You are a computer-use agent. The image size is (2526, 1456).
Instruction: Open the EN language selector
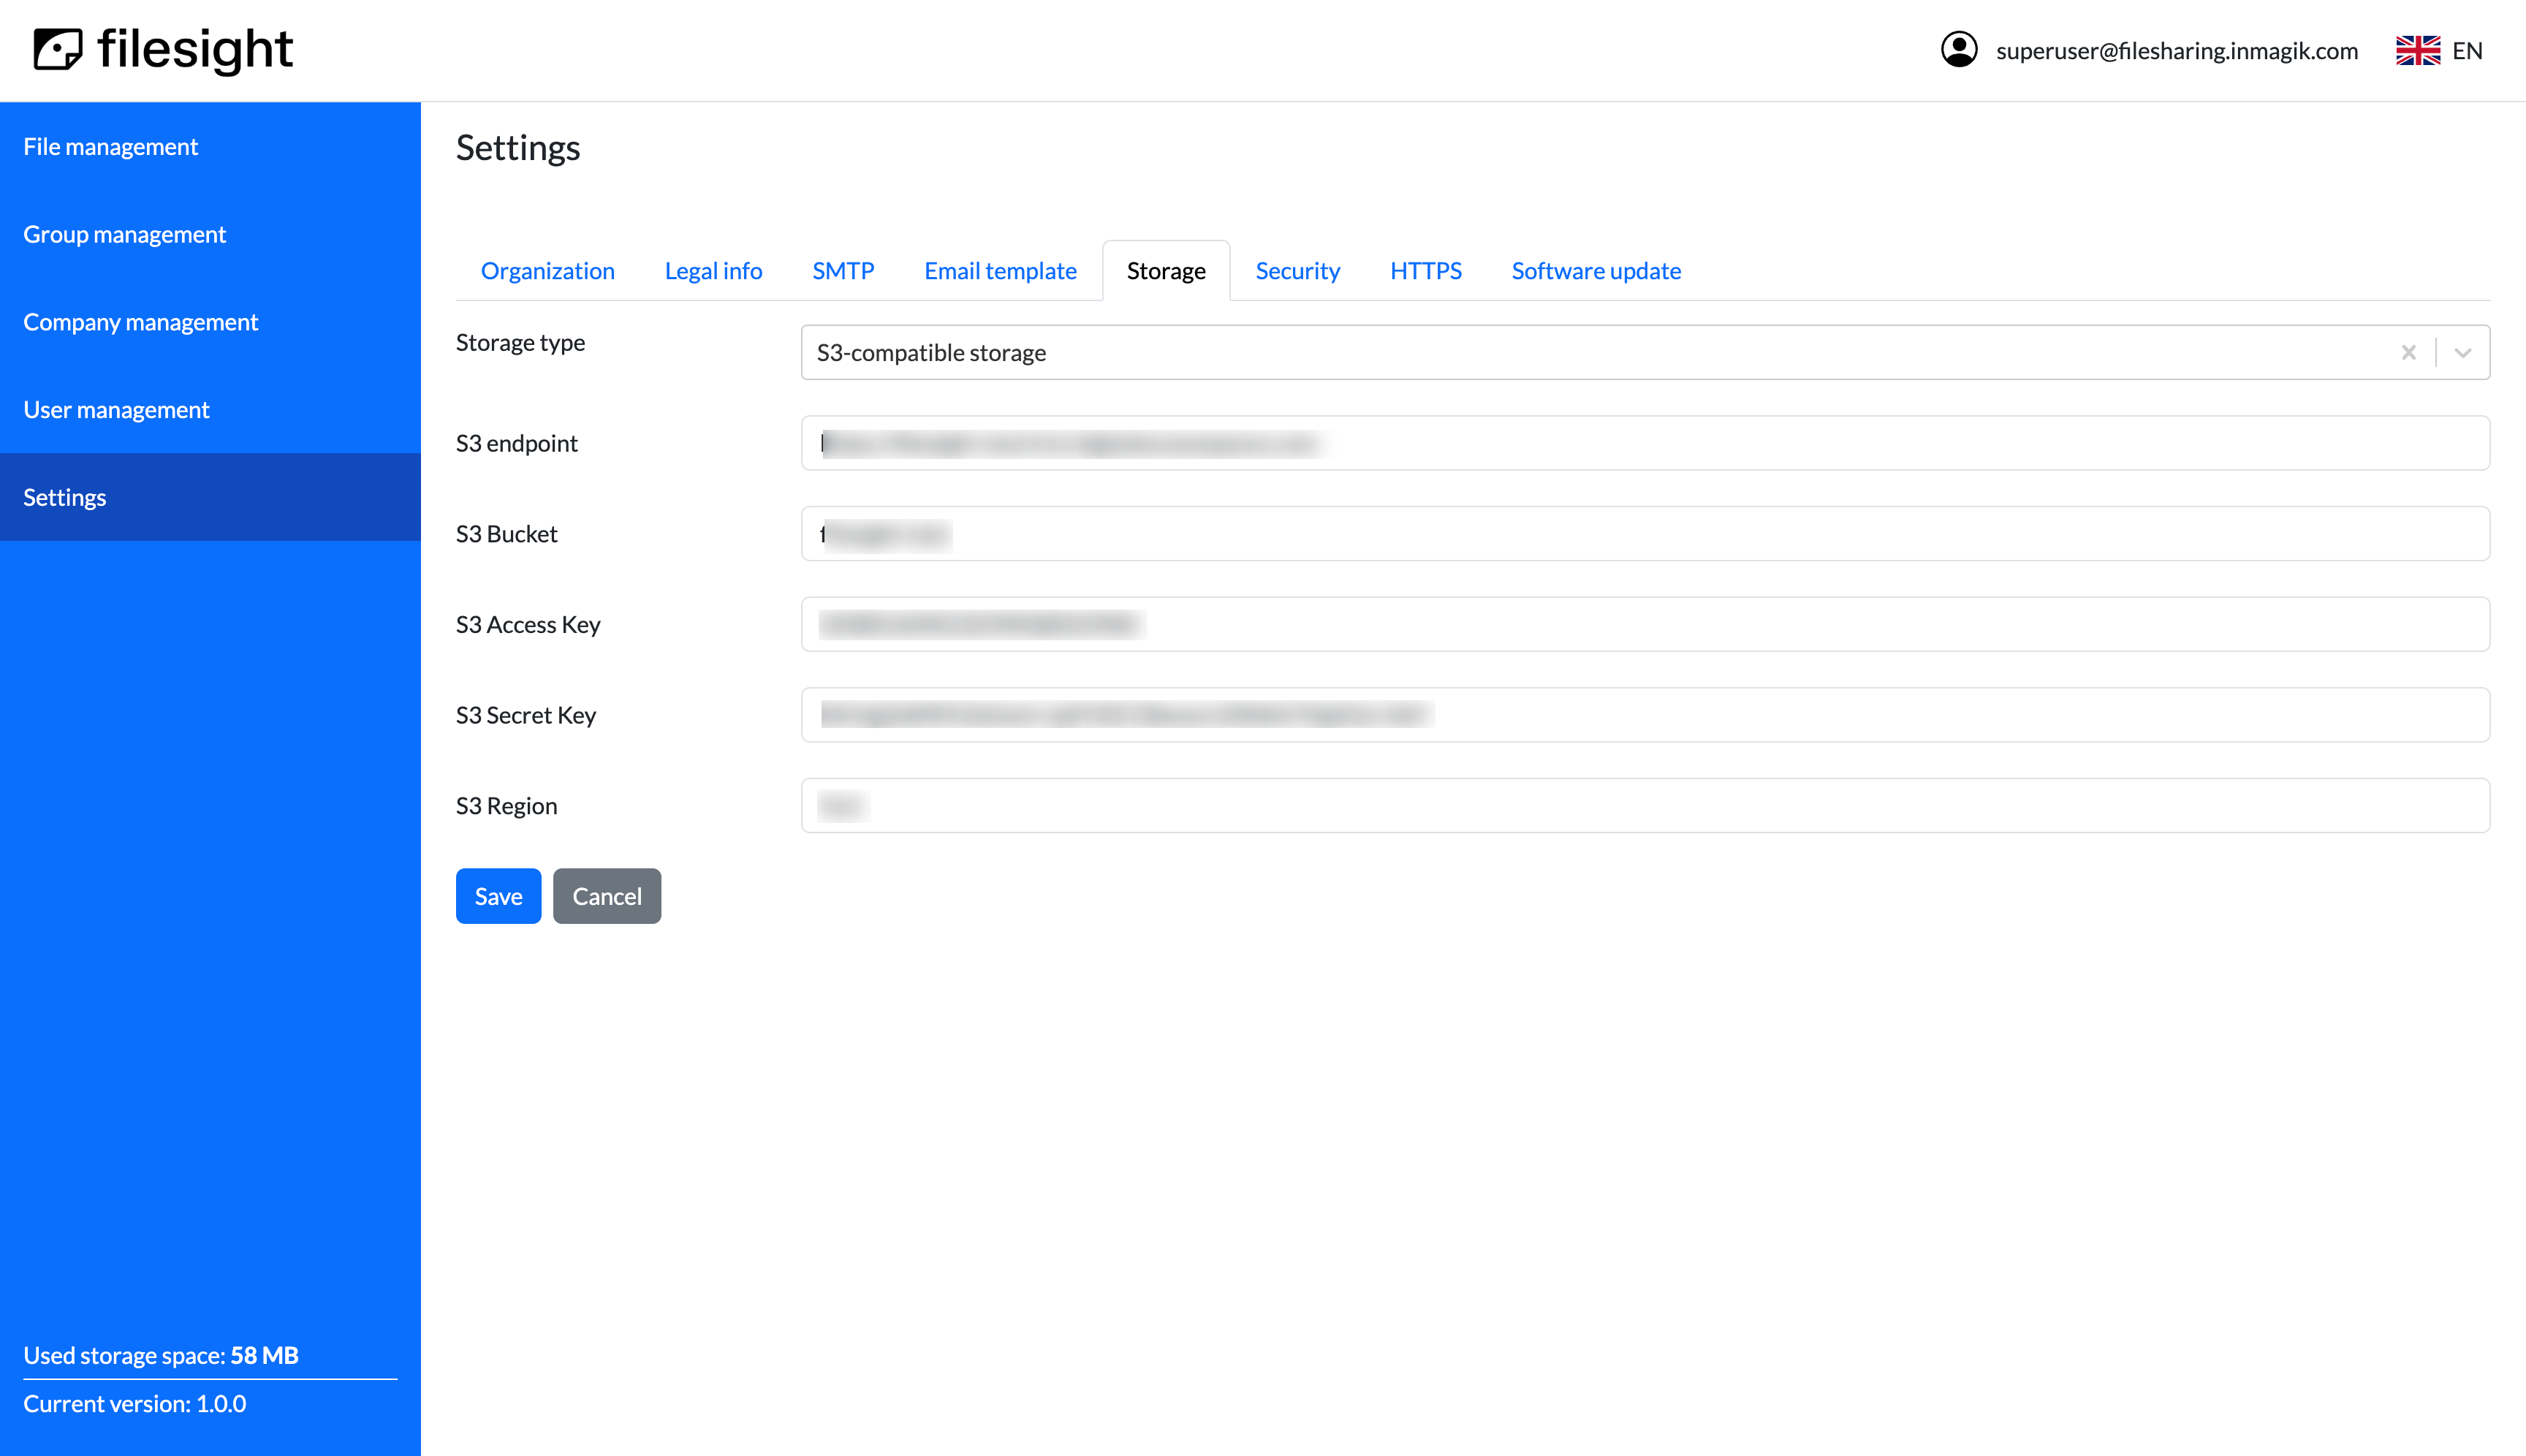2466,50
